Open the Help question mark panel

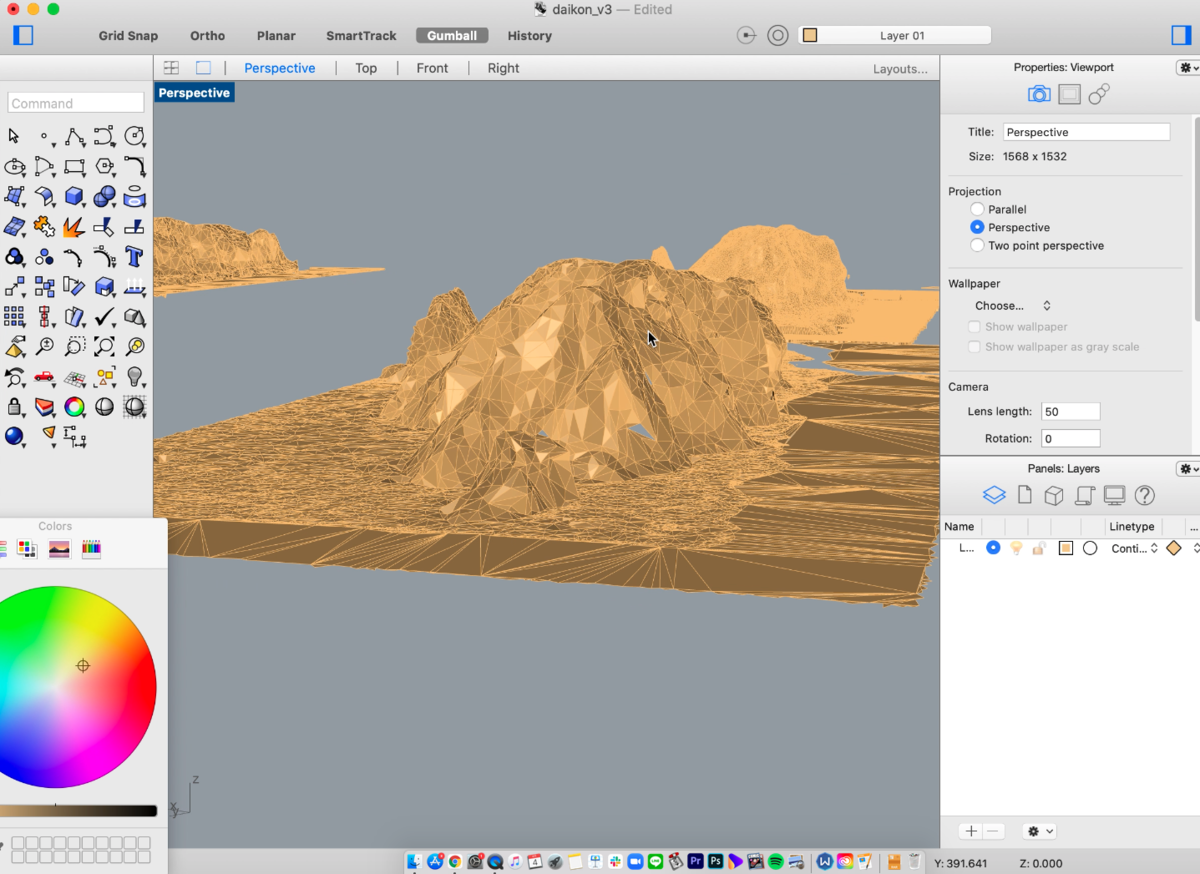(x=1145, y=496)
